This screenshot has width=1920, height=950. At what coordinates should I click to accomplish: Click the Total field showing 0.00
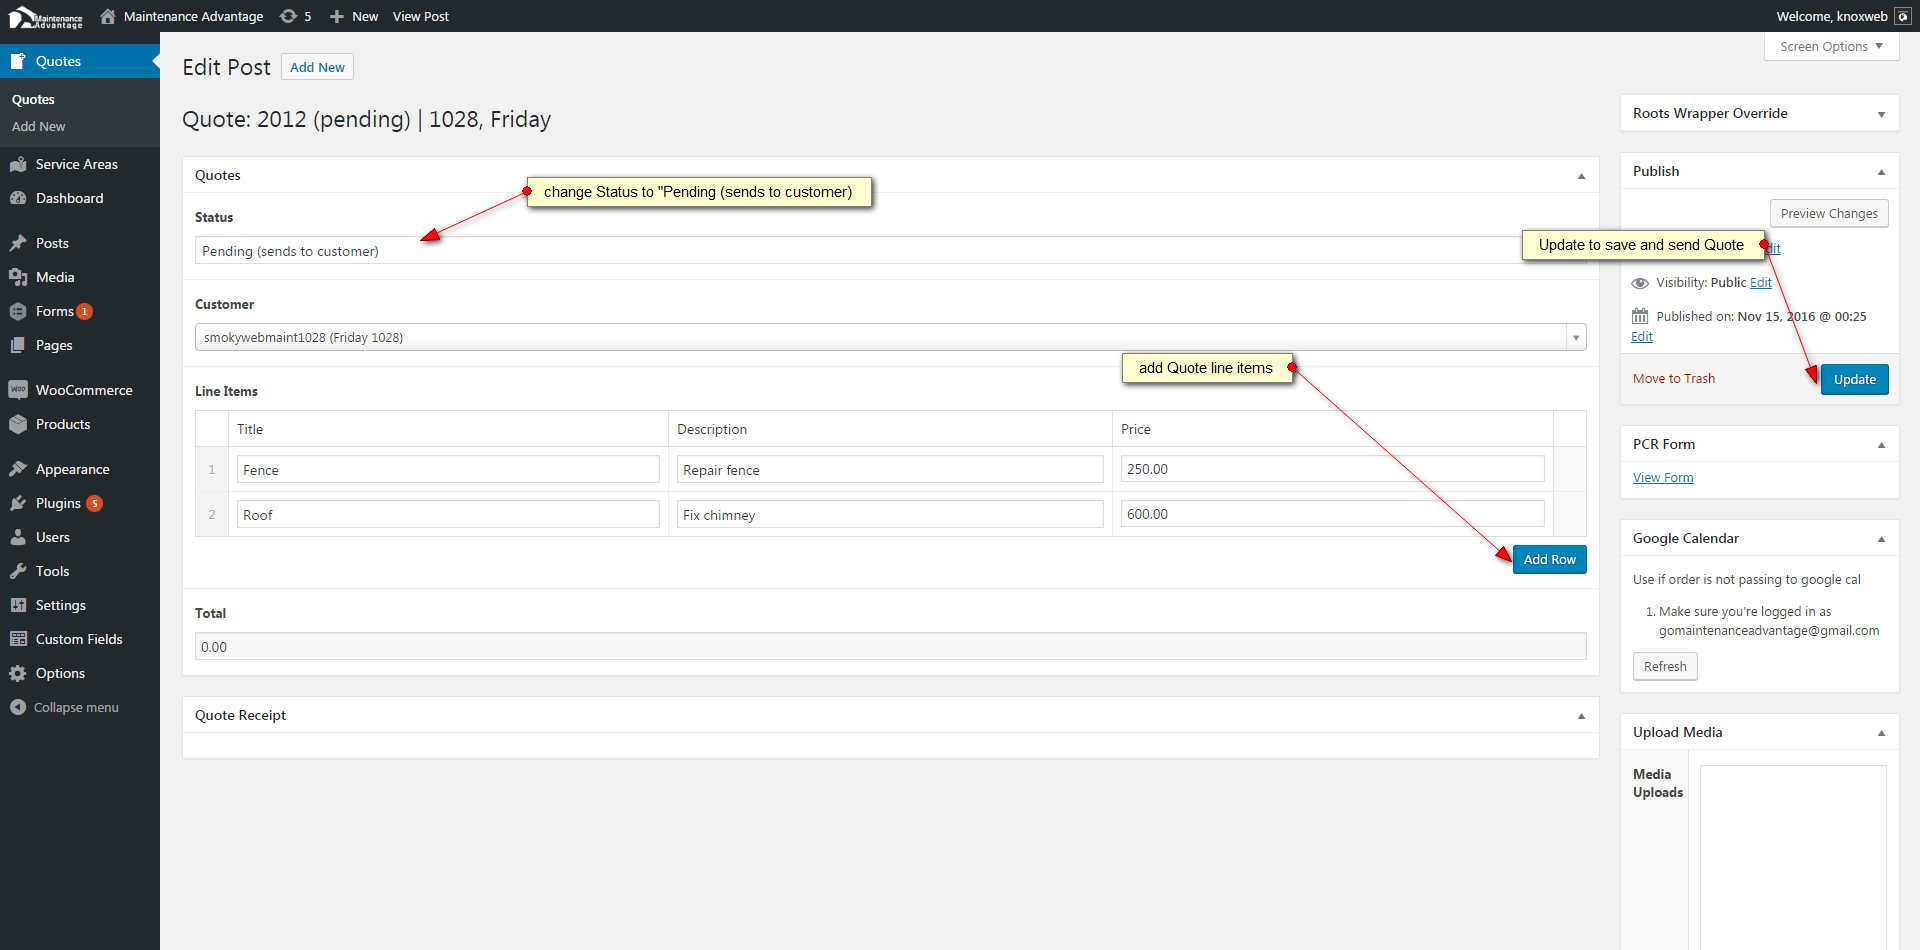891,647
